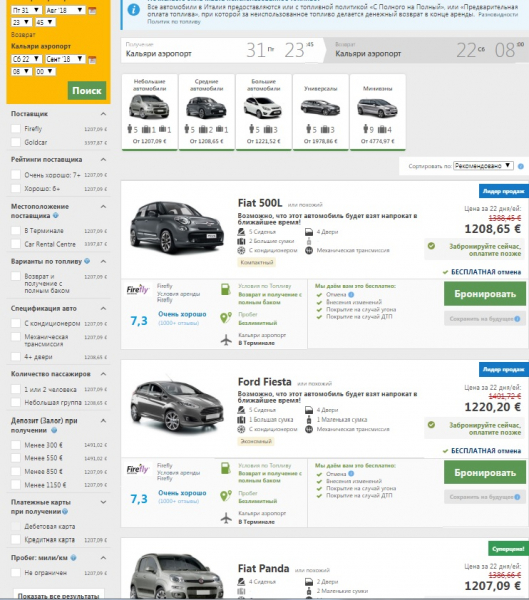Click info icon next to Отмена in Fiat 500L card
The height and width of the screenshot is (600, 529).
[351, 294]
